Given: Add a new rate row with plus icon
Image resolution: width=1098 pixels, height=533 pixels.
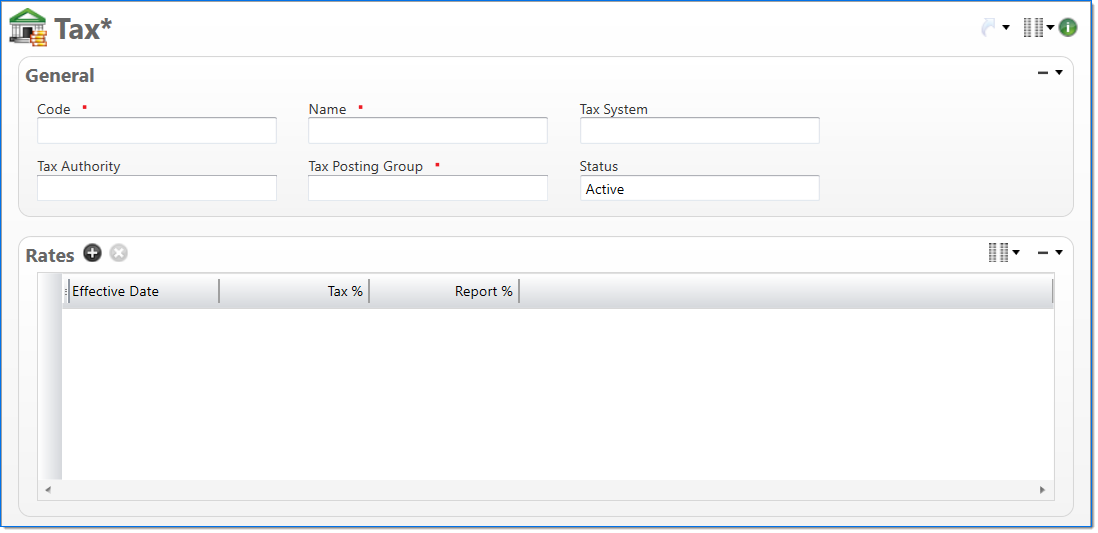Looking at the screenshot, I should [92, 254].
